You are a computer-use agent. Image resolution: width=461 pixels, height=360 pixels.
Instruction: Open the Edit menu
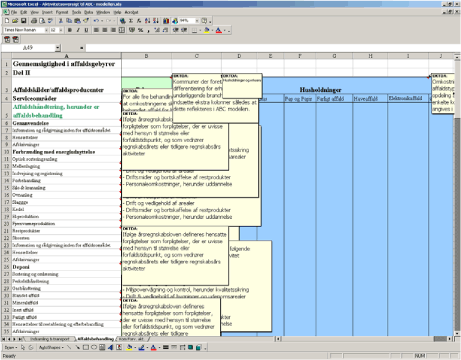(x=24, y=12)
